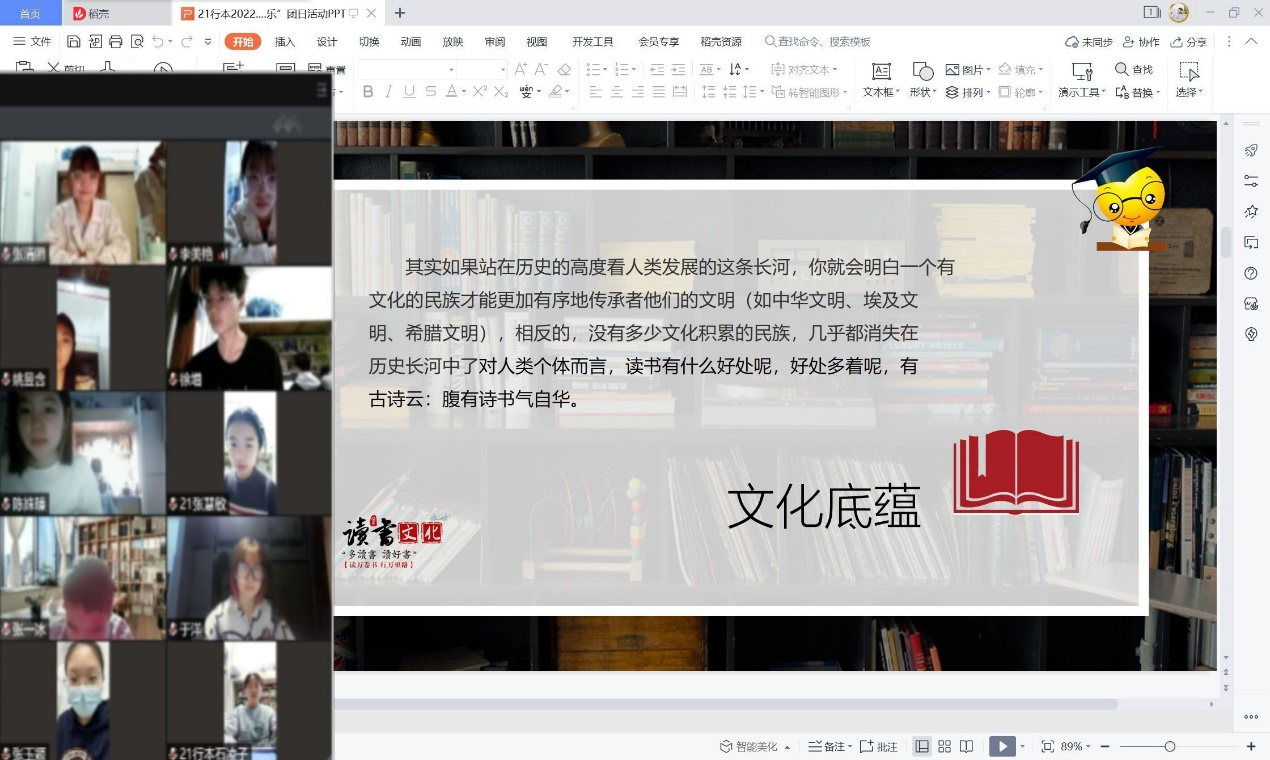The image size is (1270, 760).
Task: Toggle Underline text formatting
Action: pos(409,92)
